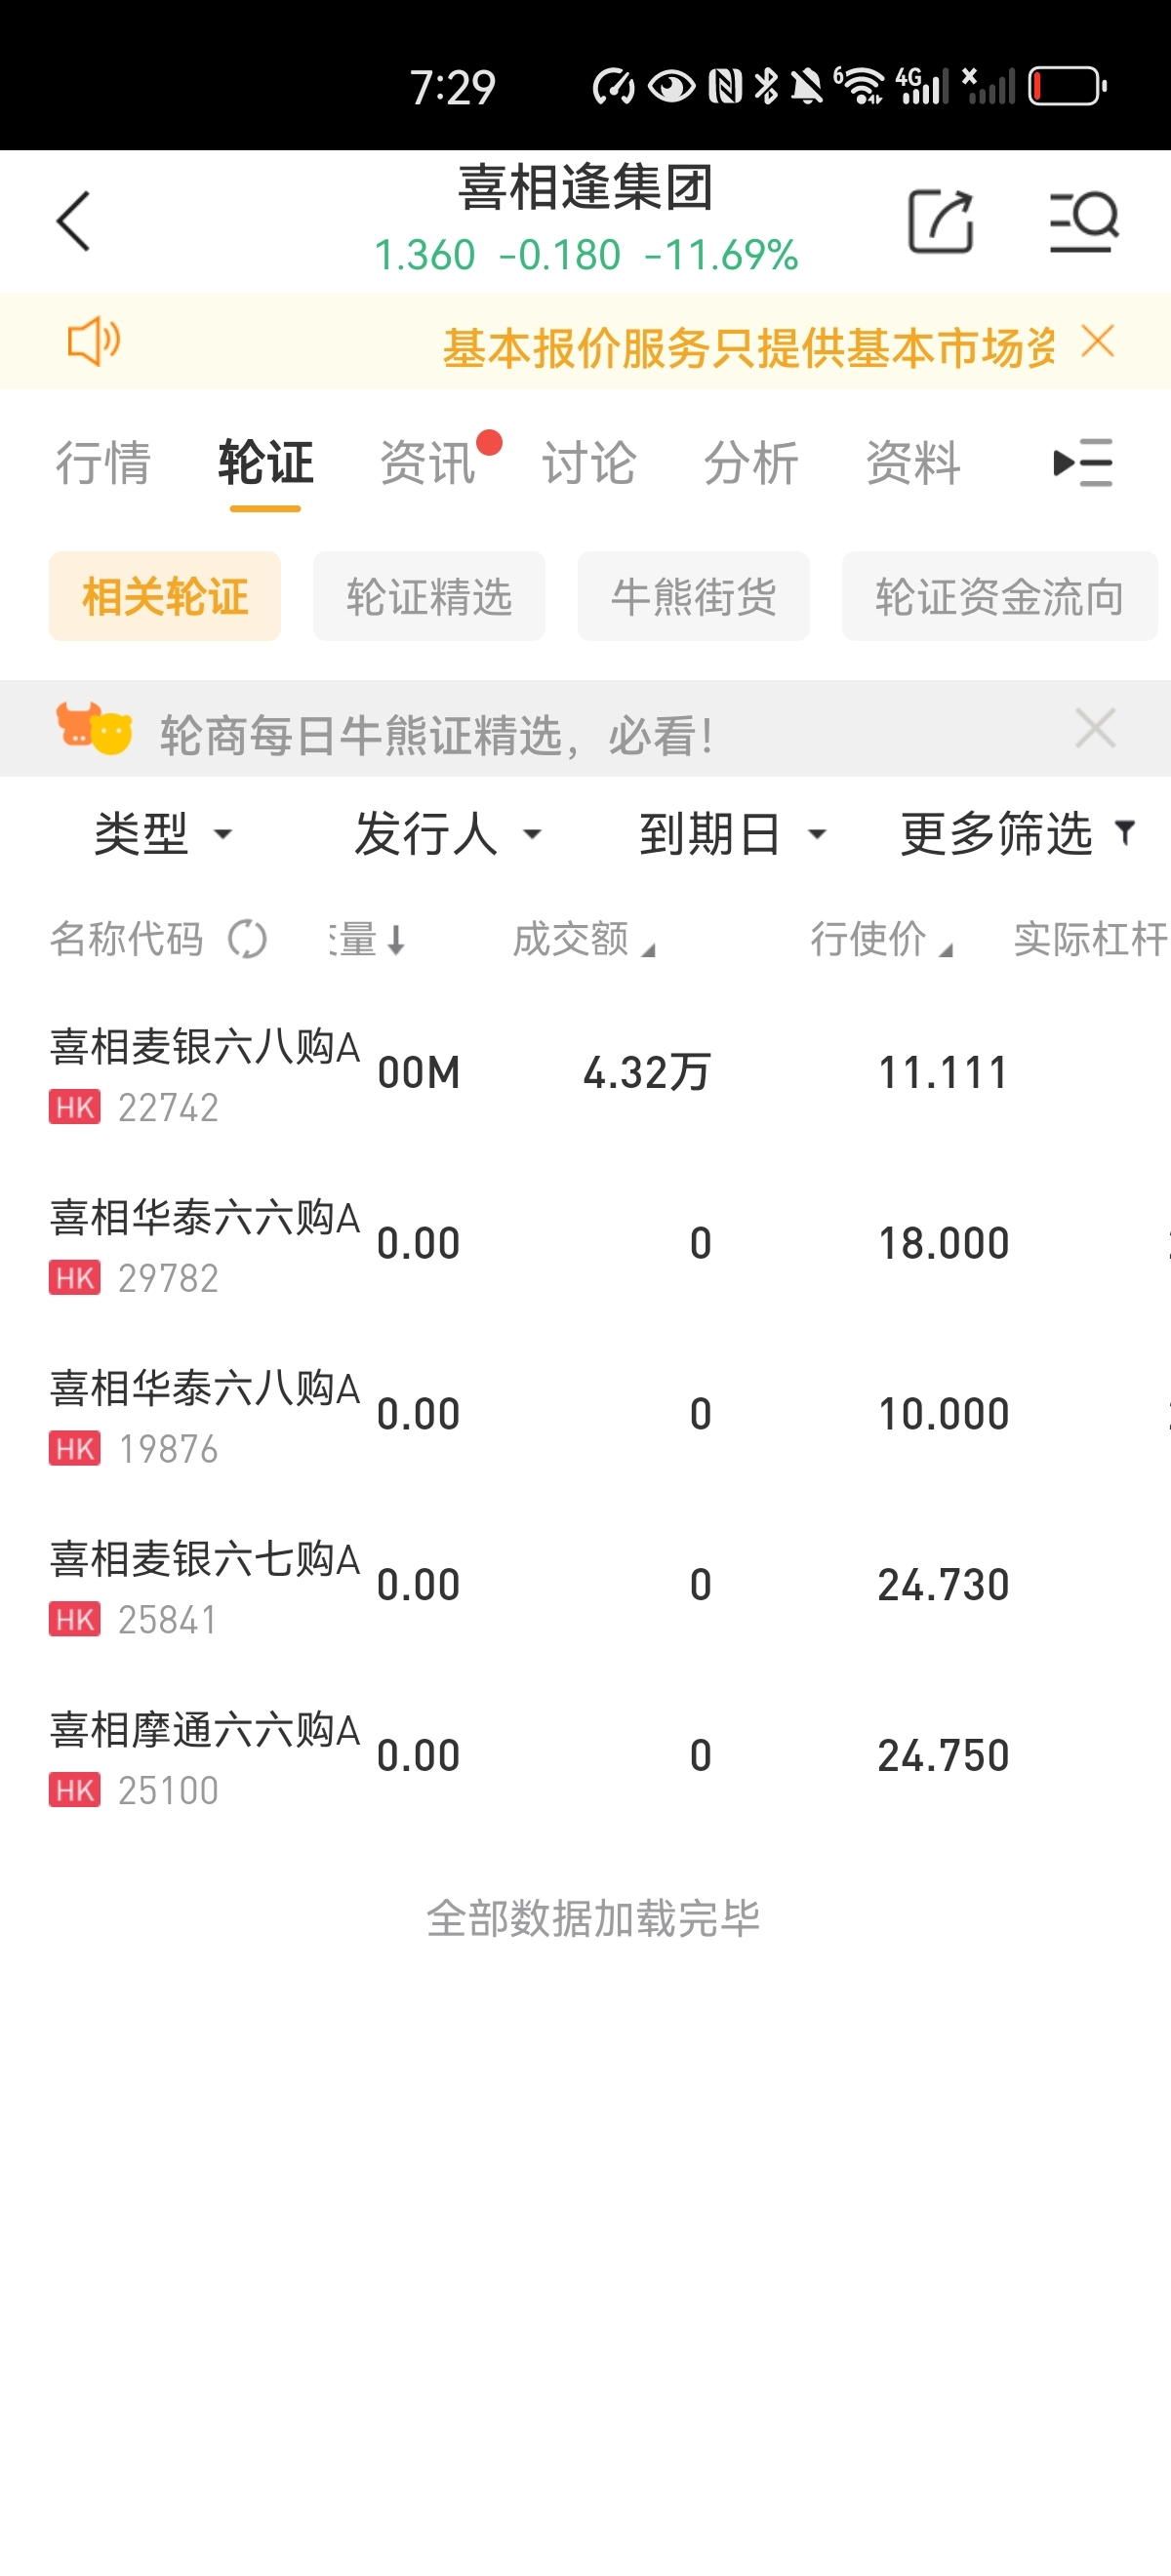
Task: Tap the refresh circle beside 名称代码
Action: pyautogui.click(x=247, y=939)
